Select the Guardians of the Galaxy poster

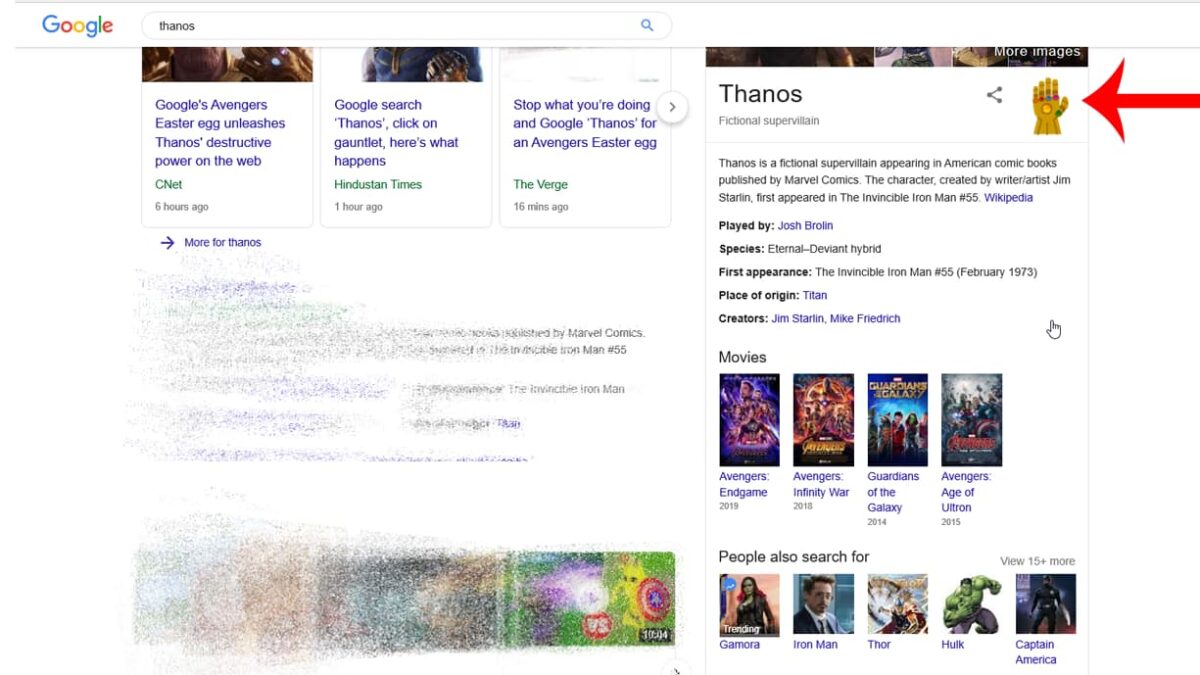[897, 420]
